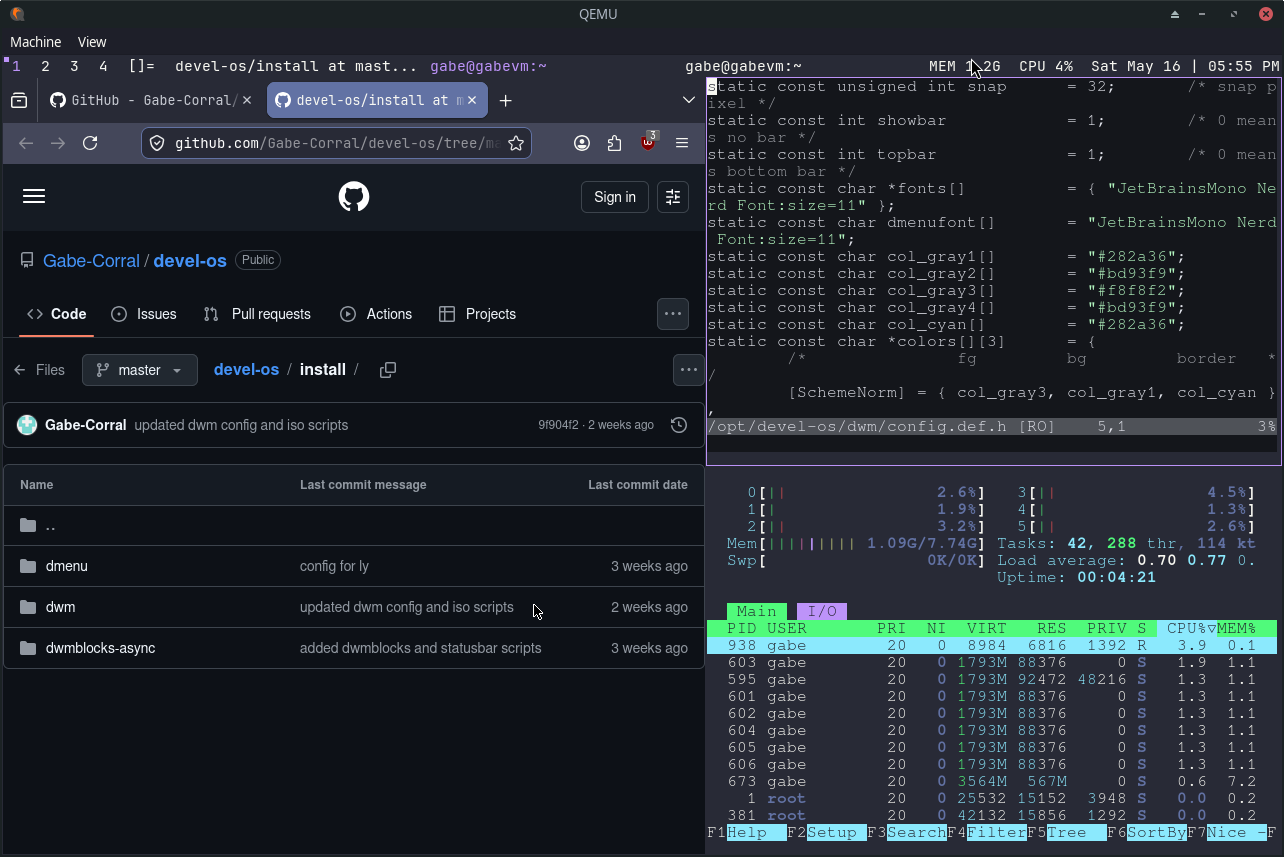Open a new browser tab with plus
The width and height of the screenshot is (1284, 857).
[506, 100]
